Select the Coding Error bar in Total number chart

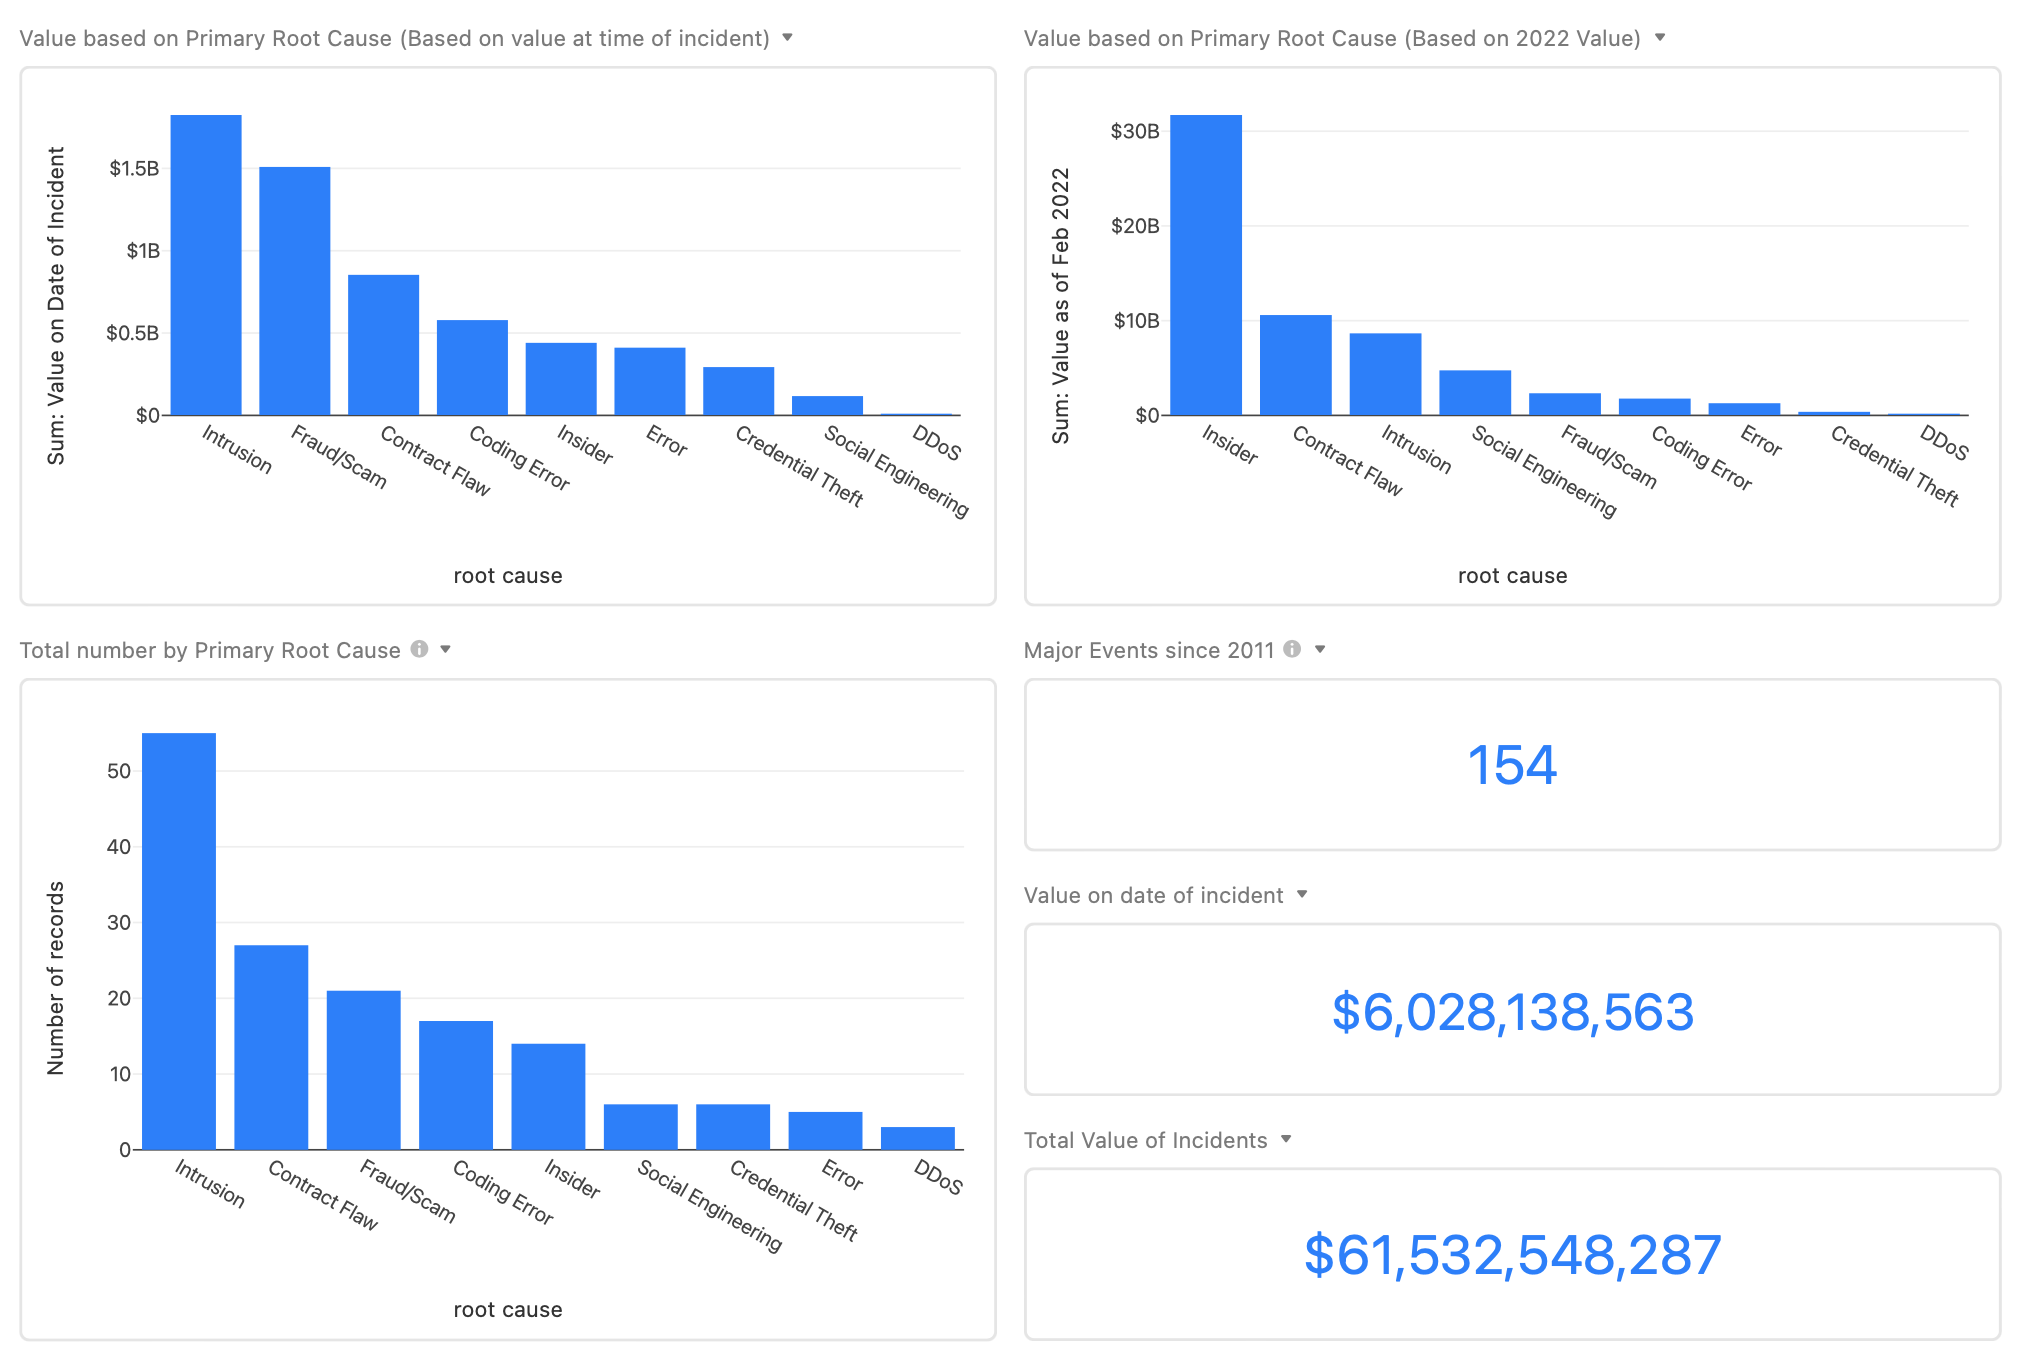point(455,1085)
